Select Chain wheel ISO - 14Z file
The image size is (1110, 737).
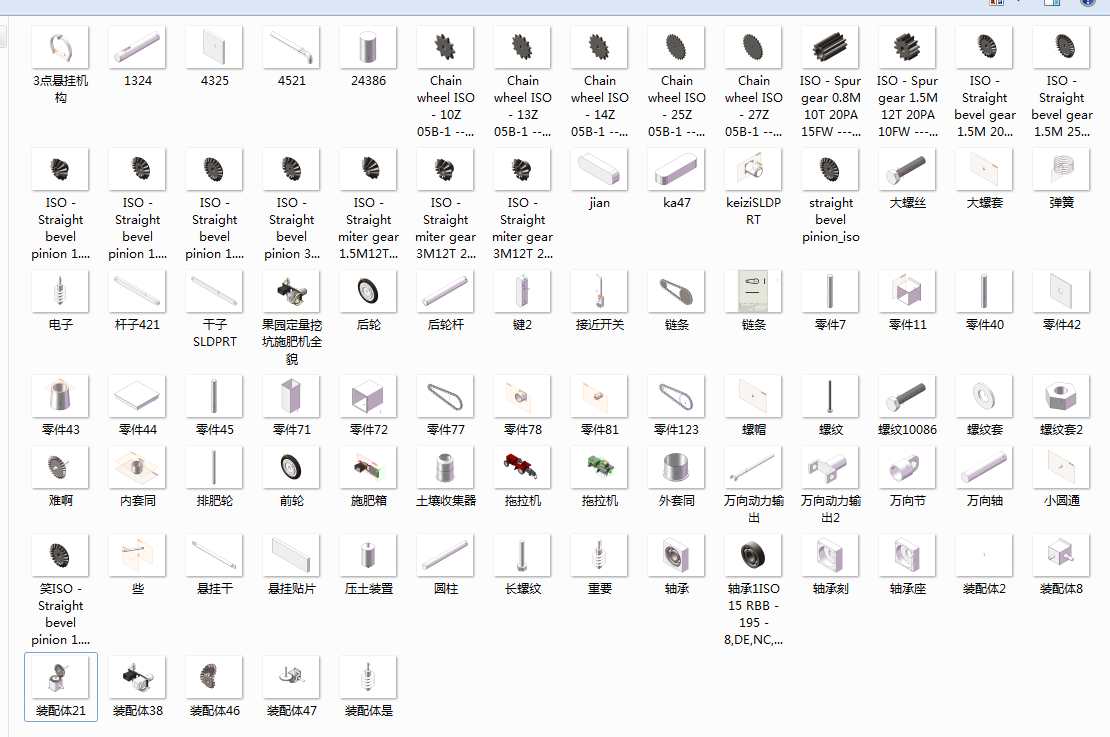tap(600, 48)
